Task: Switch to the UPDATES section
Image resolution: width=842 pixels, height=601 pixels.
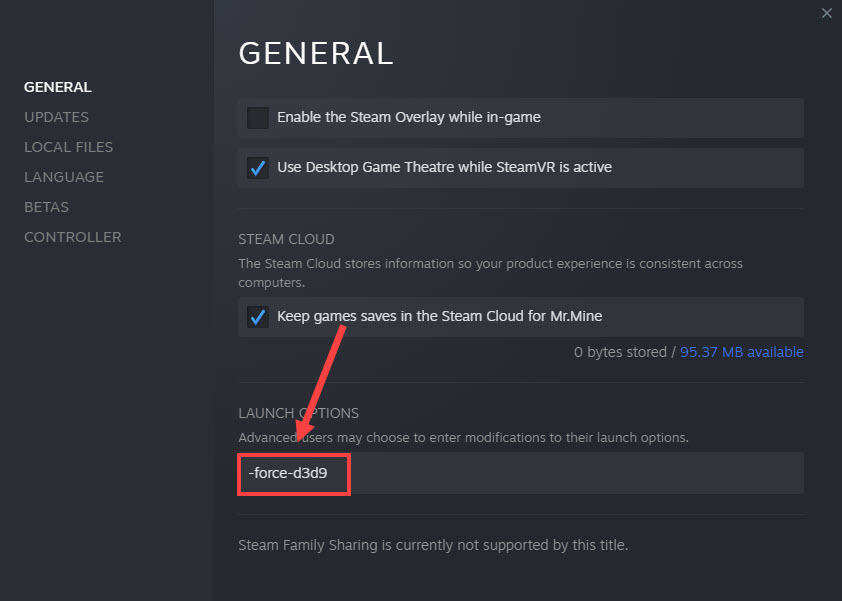Action: pyautogui.click(x=56, y=117)
